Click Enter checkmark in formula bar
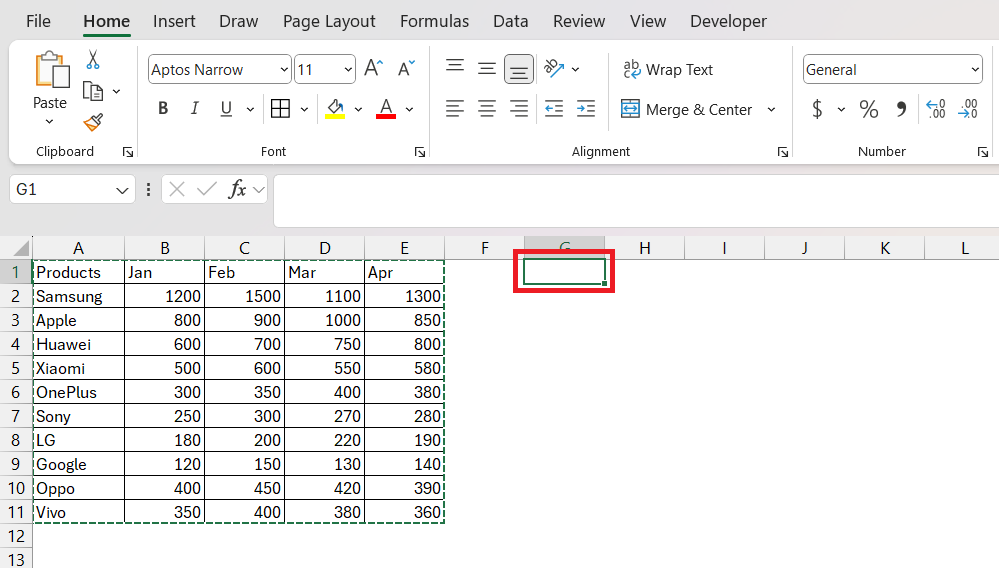The height and width of the screenshot is (568, 999). pyautogui.click(x=206, y=189)
